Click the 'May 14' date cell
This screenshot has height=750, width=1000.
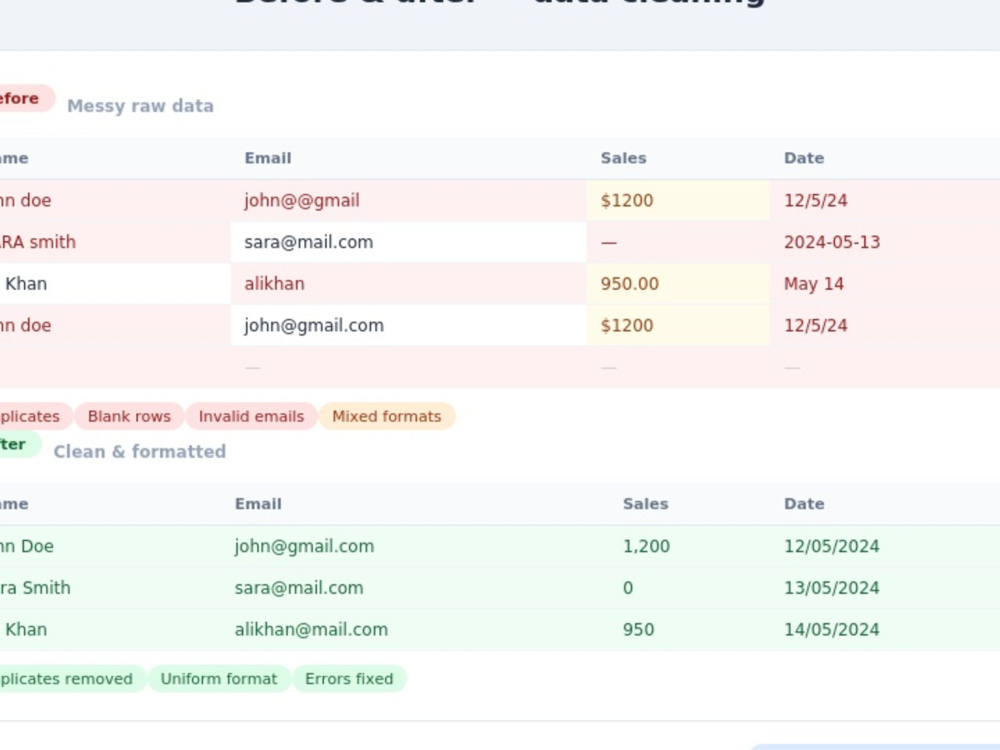point(885,284)
